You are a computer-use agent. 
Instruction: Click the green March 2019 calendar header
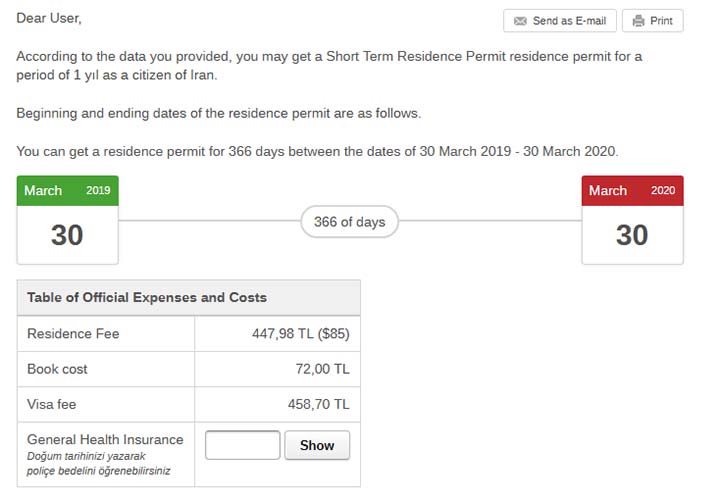point(68,191)
